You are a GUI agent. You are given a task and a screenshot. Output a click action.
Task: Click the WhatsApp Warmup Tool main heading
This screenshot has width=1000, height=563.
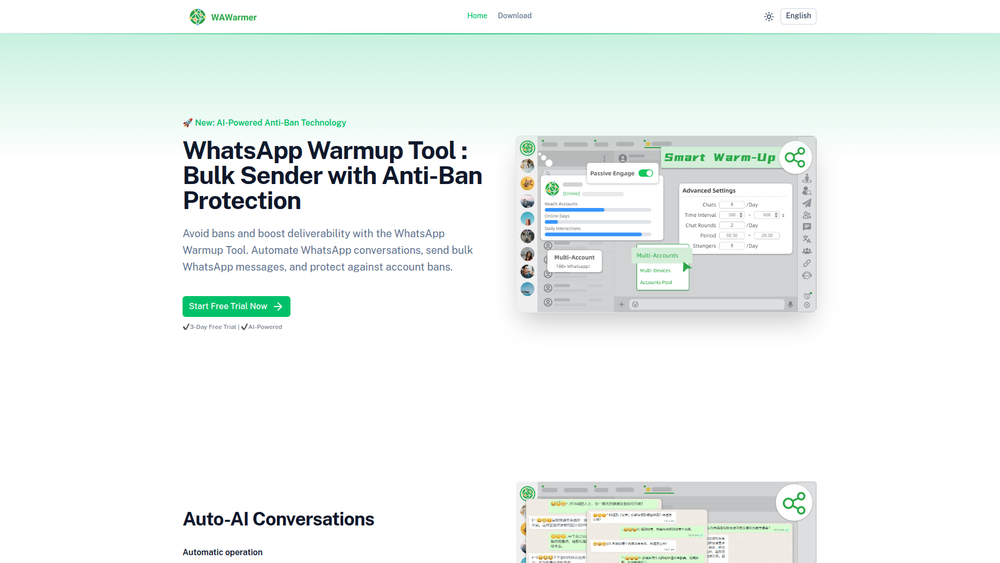click(x=332, y=175)
